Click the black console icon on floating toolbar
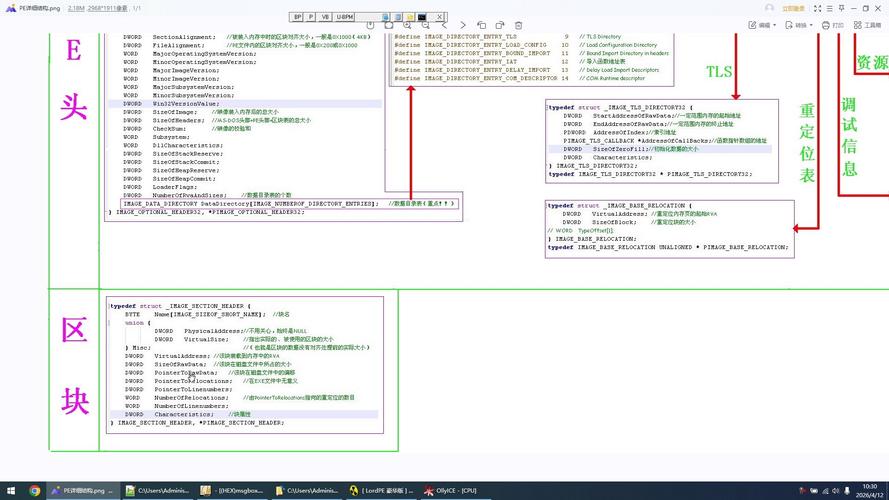The width and height of the screenshot is (889, 500). 422,17
